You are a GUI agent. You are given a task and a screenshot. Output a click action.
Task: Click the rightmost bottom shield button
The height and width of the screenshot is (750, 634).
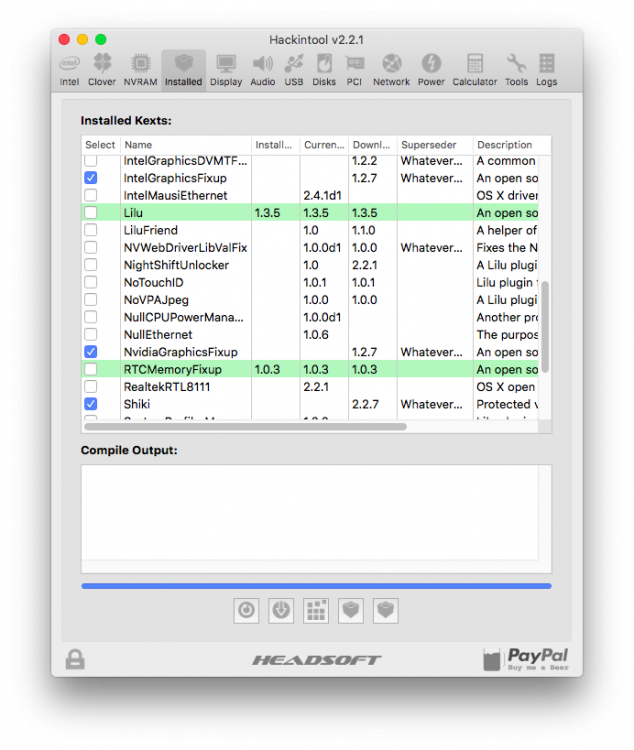click(x=386, y=610)
